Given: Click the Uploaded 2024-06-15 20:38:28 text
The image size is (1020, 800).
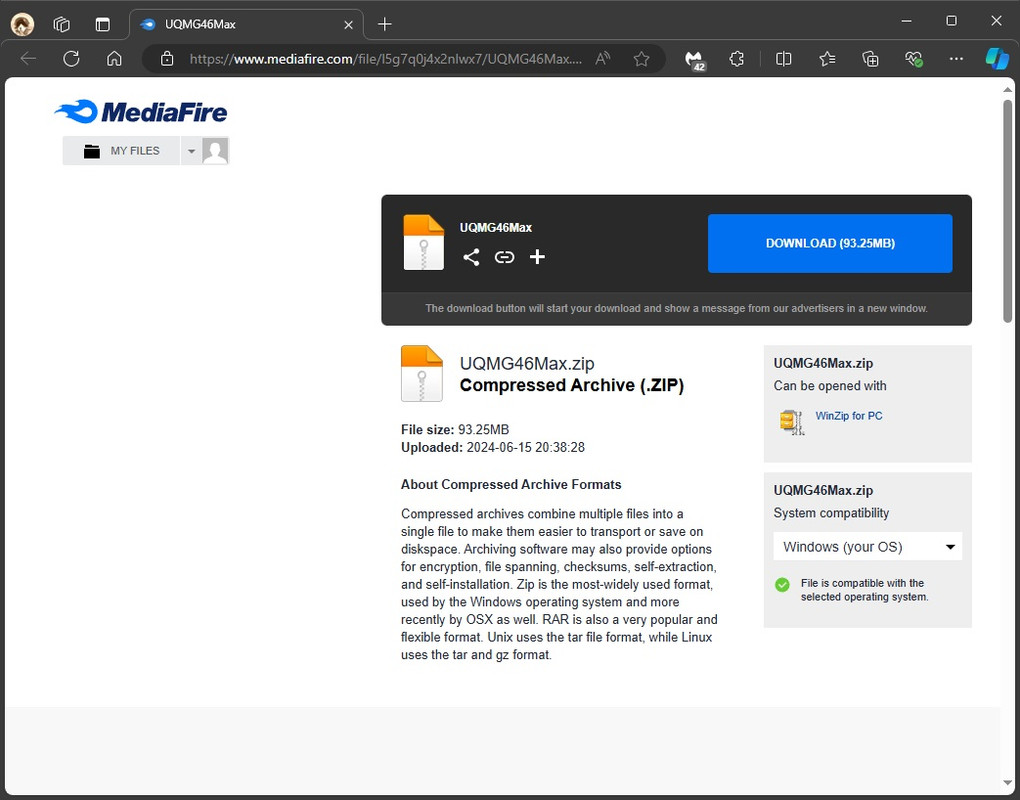Looking at the screenshot, I should click(x=492, y=447).
